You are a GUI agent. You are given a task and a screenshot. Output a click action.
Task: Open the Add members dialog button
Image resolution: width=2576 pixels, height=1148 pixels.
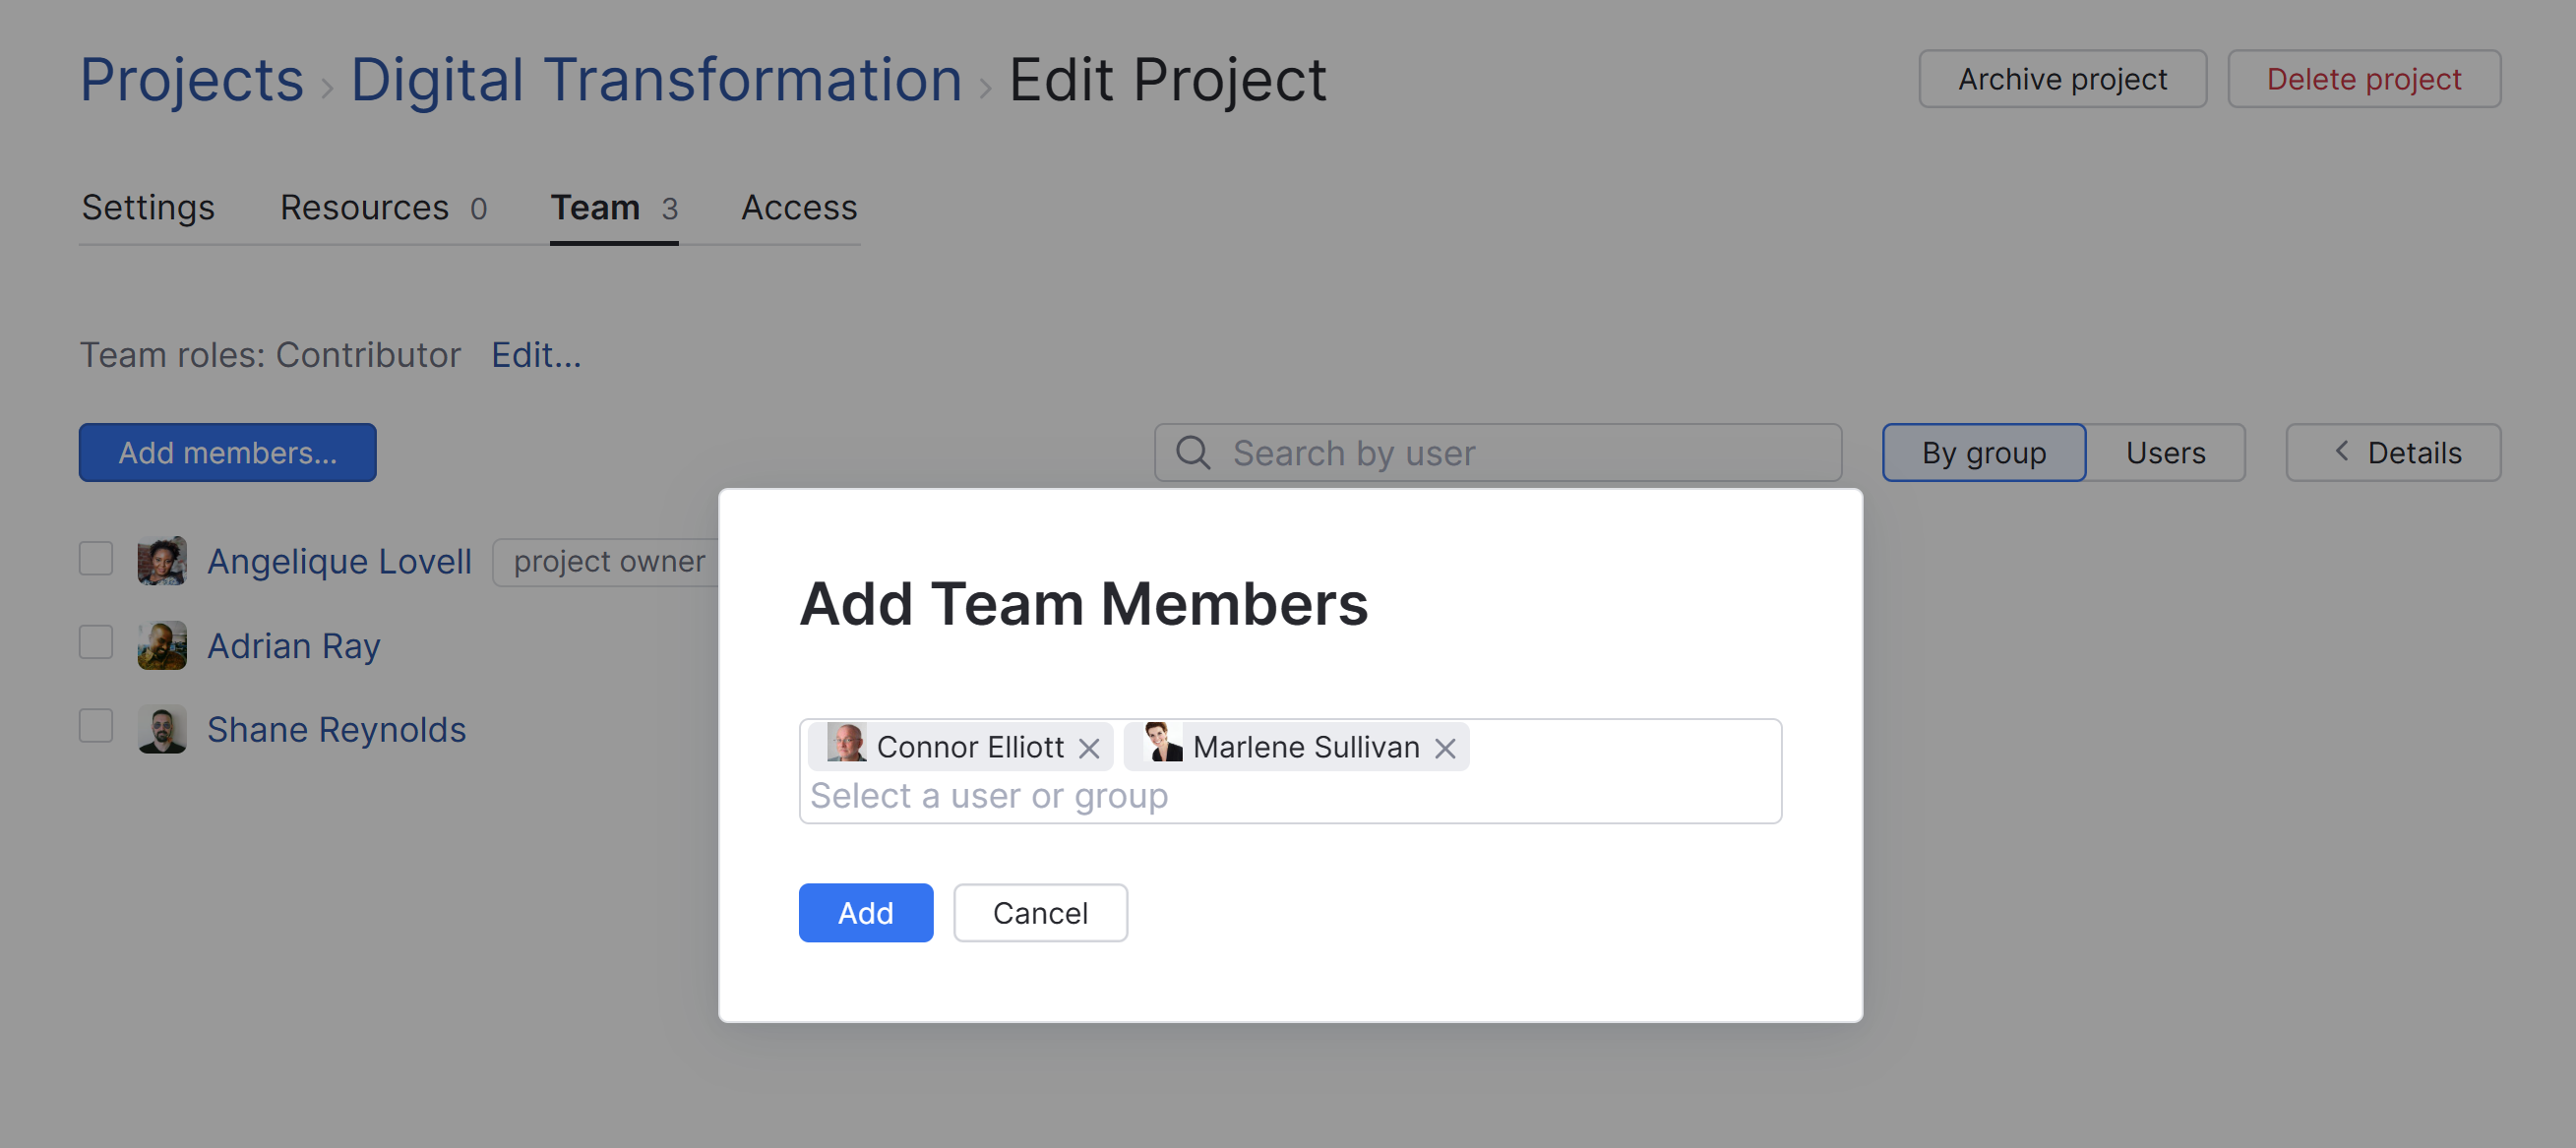click(227, 452)
